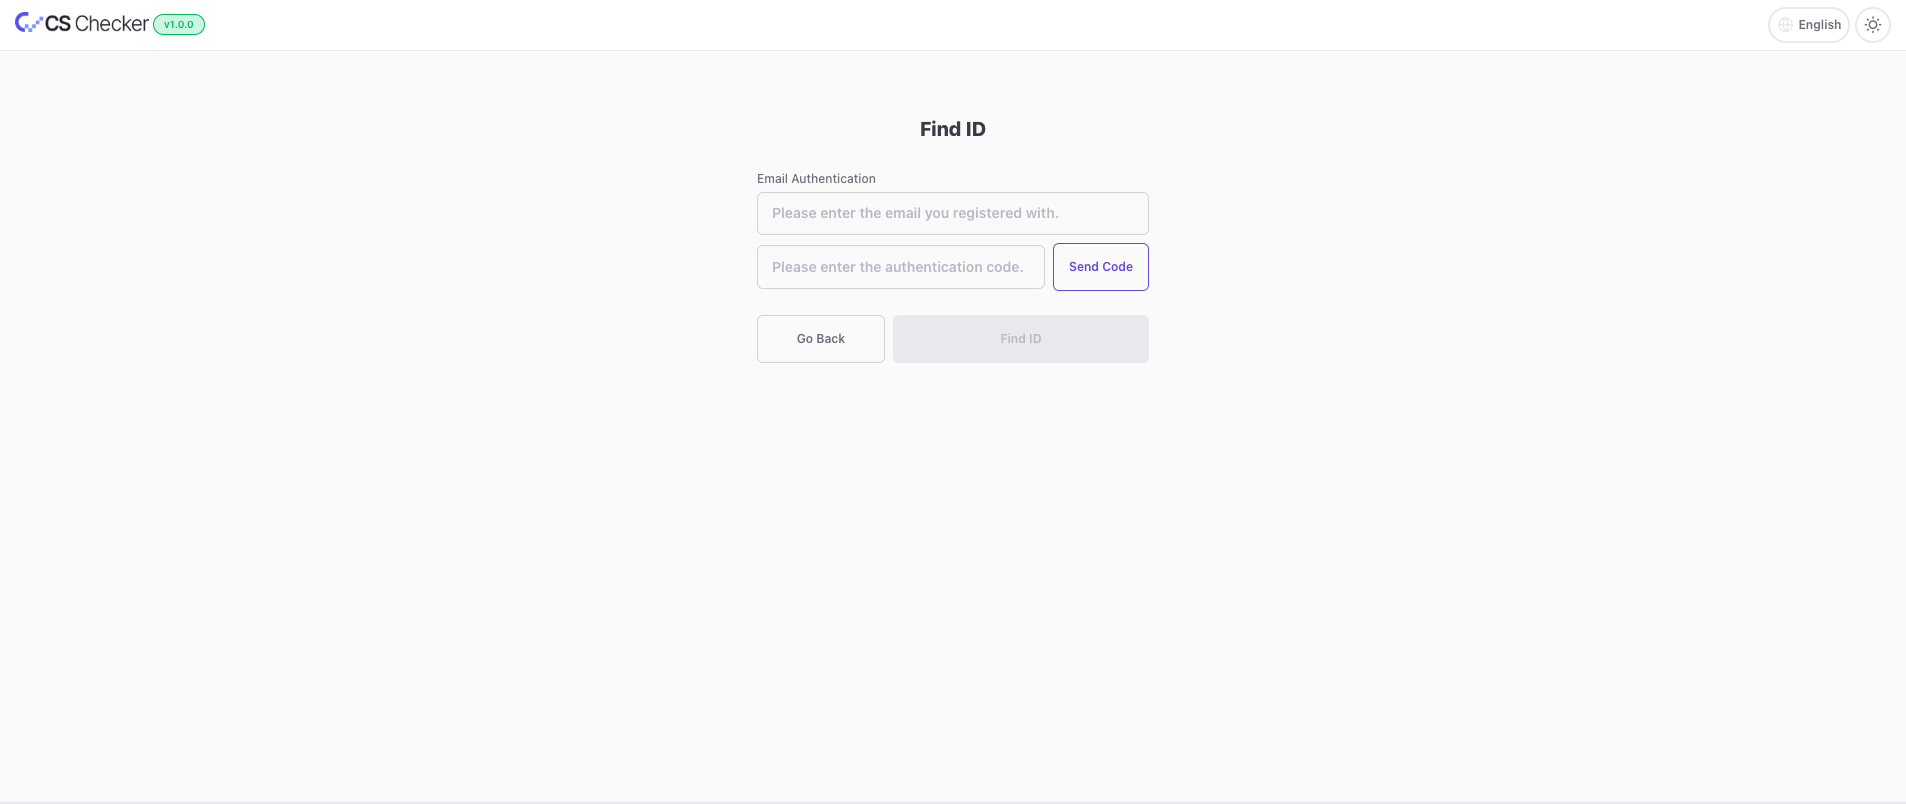The width and height of the screenshot is (1906, 804).
Task: Toggle the light/dark theme sun icon
Action: (x=1873, y=25)
